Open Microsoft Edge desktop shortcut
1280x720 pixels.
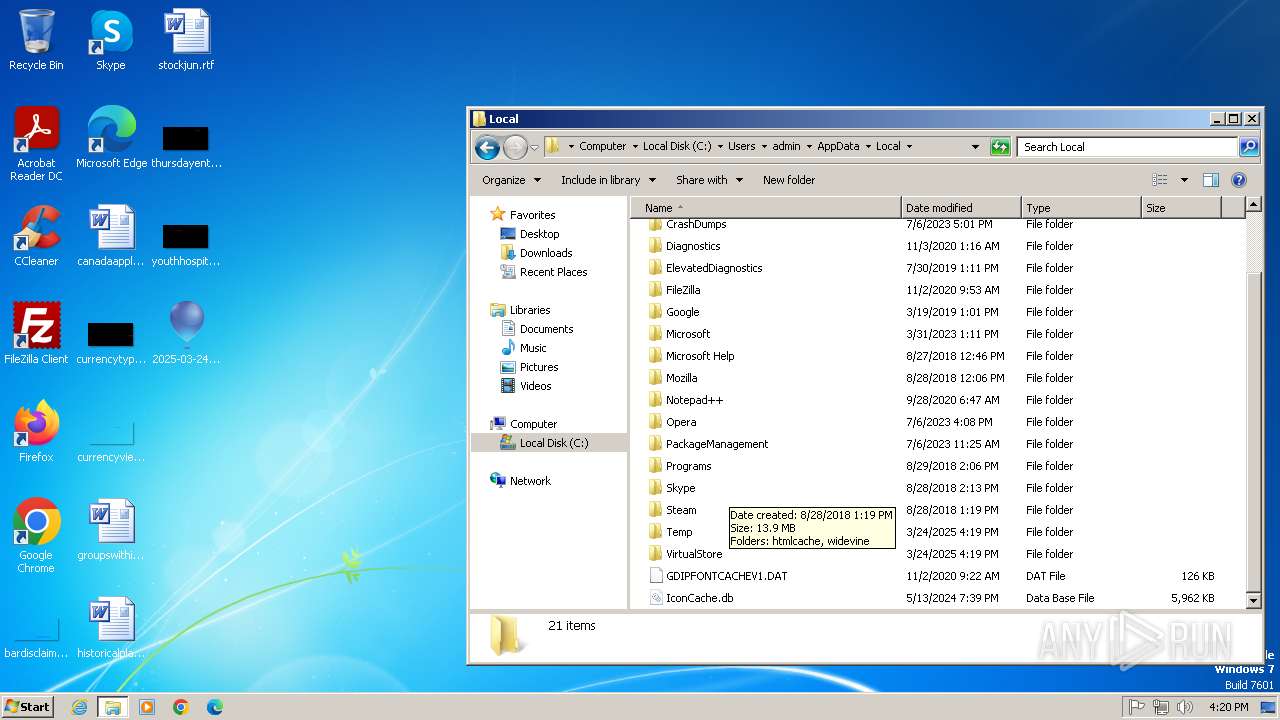click(x=111, y=138)
